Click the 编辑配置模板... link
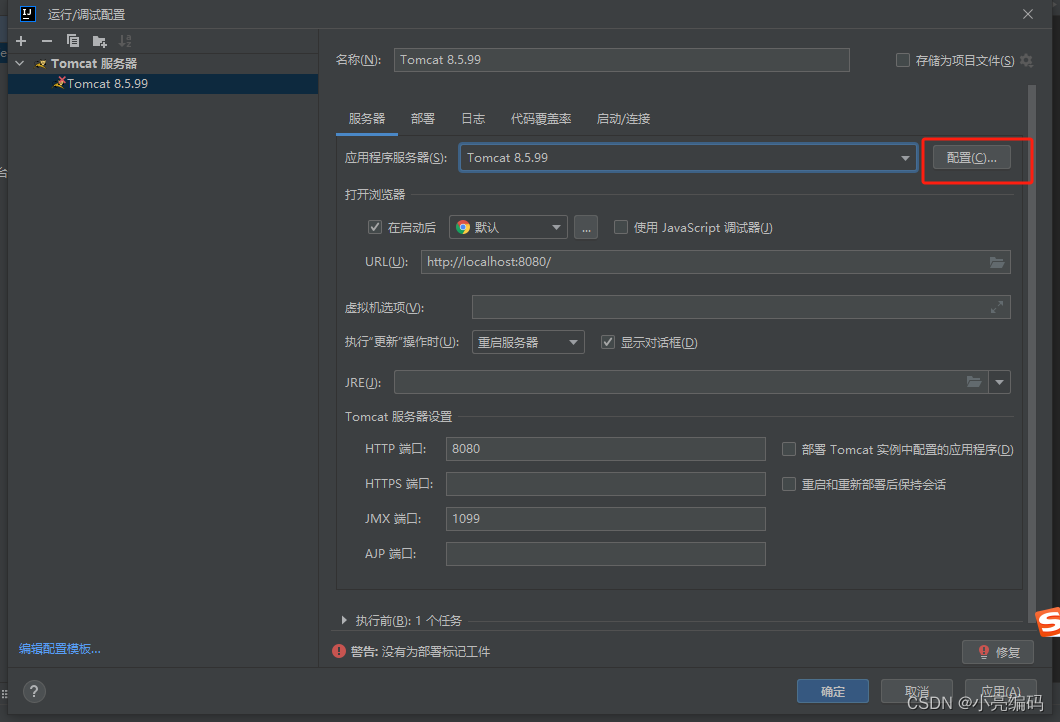Viewport: 1060px width, 722px height. click(60, 649)
